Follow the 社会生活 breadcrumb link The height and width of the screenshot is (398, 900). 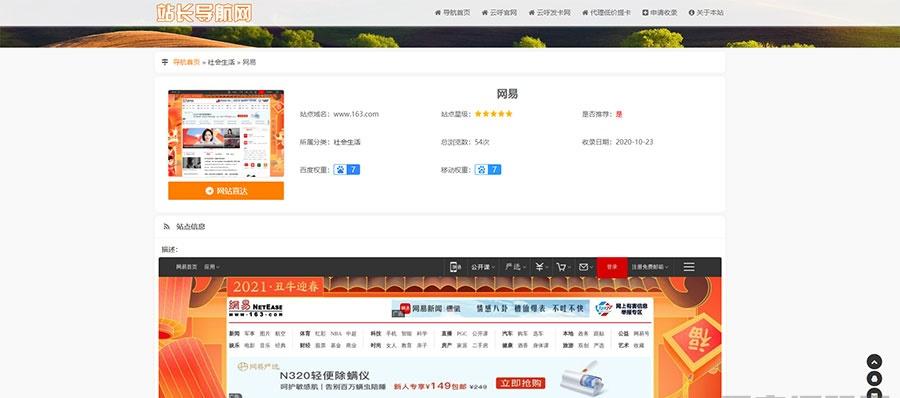click(x=221, y=62)
